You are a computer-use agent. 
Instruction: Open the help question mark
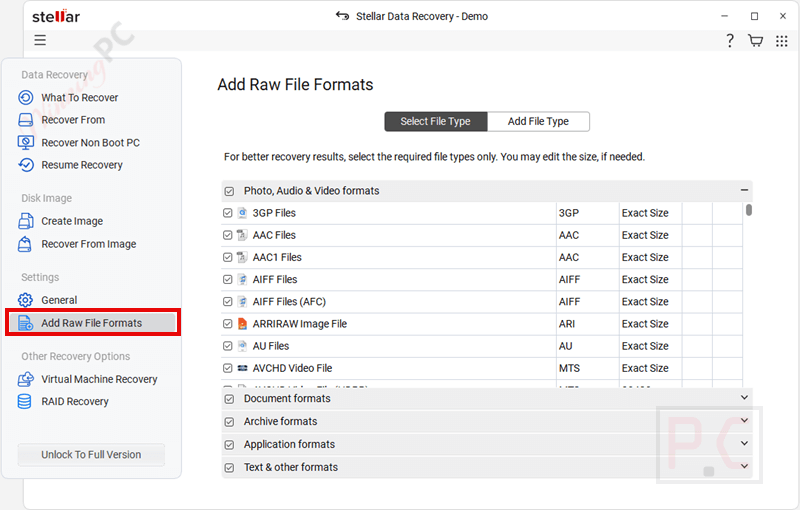(730, 40)
